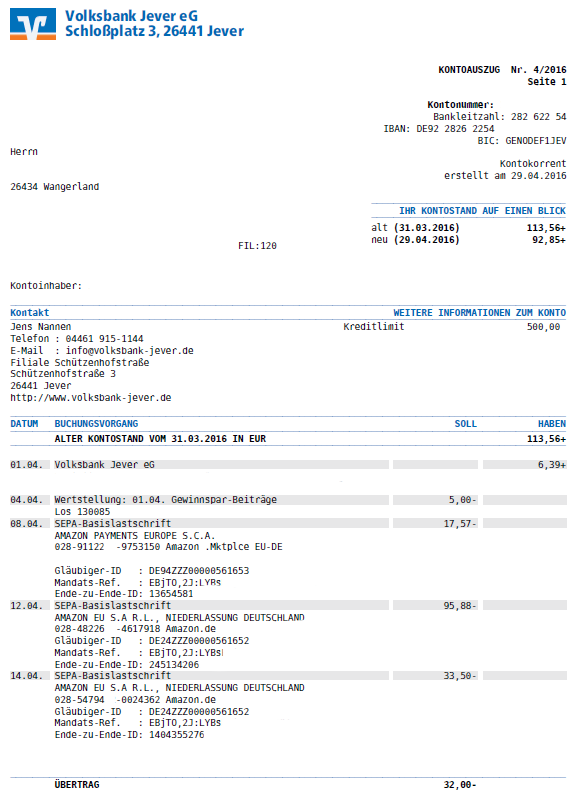Open the http://www.volksbank-jever.de link

click(x=91, y=397)
